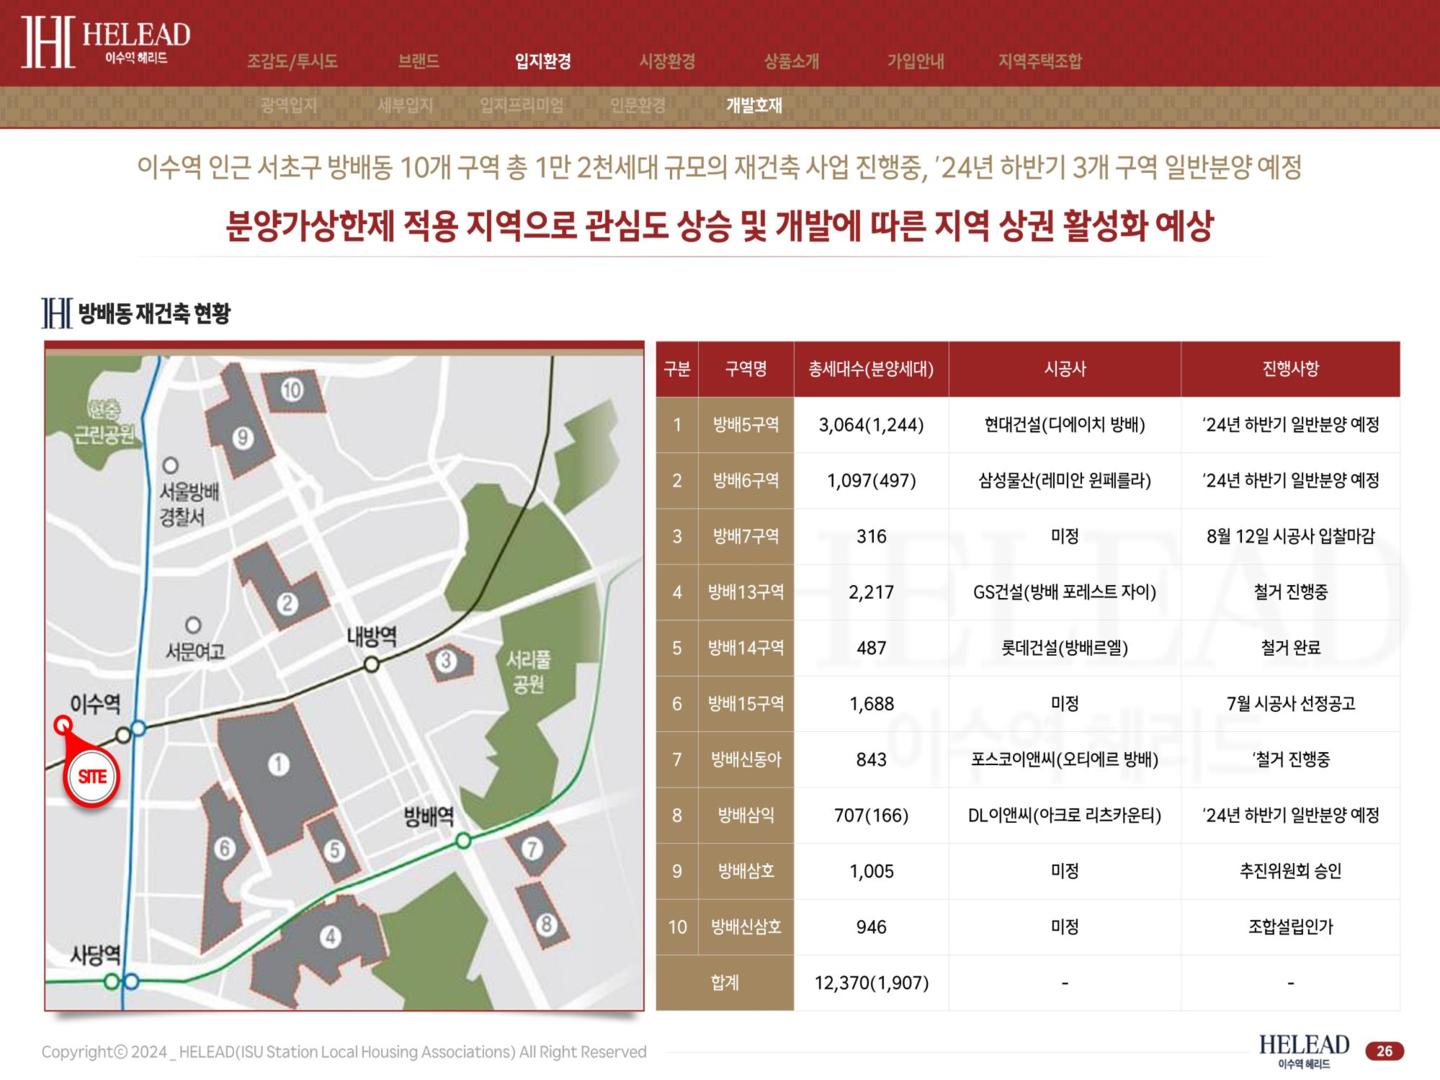The width and height of the screenshot is (1440, 1080).
Task: Open the 브랜드 menu
Action: coord(418,61)
